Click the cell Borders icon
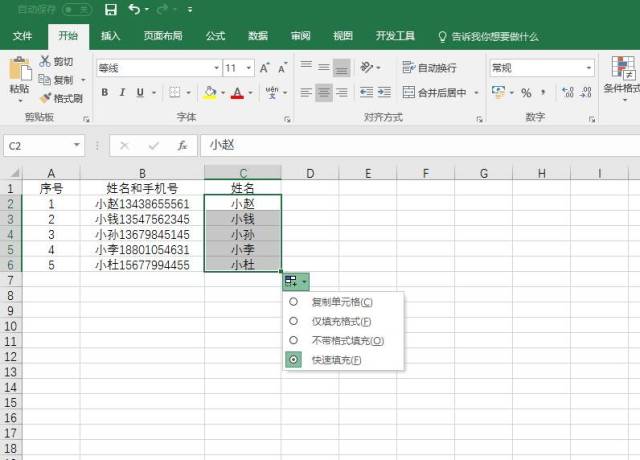Image resolution: width=640 pixels, height=460 pixels. click(174, 93)
